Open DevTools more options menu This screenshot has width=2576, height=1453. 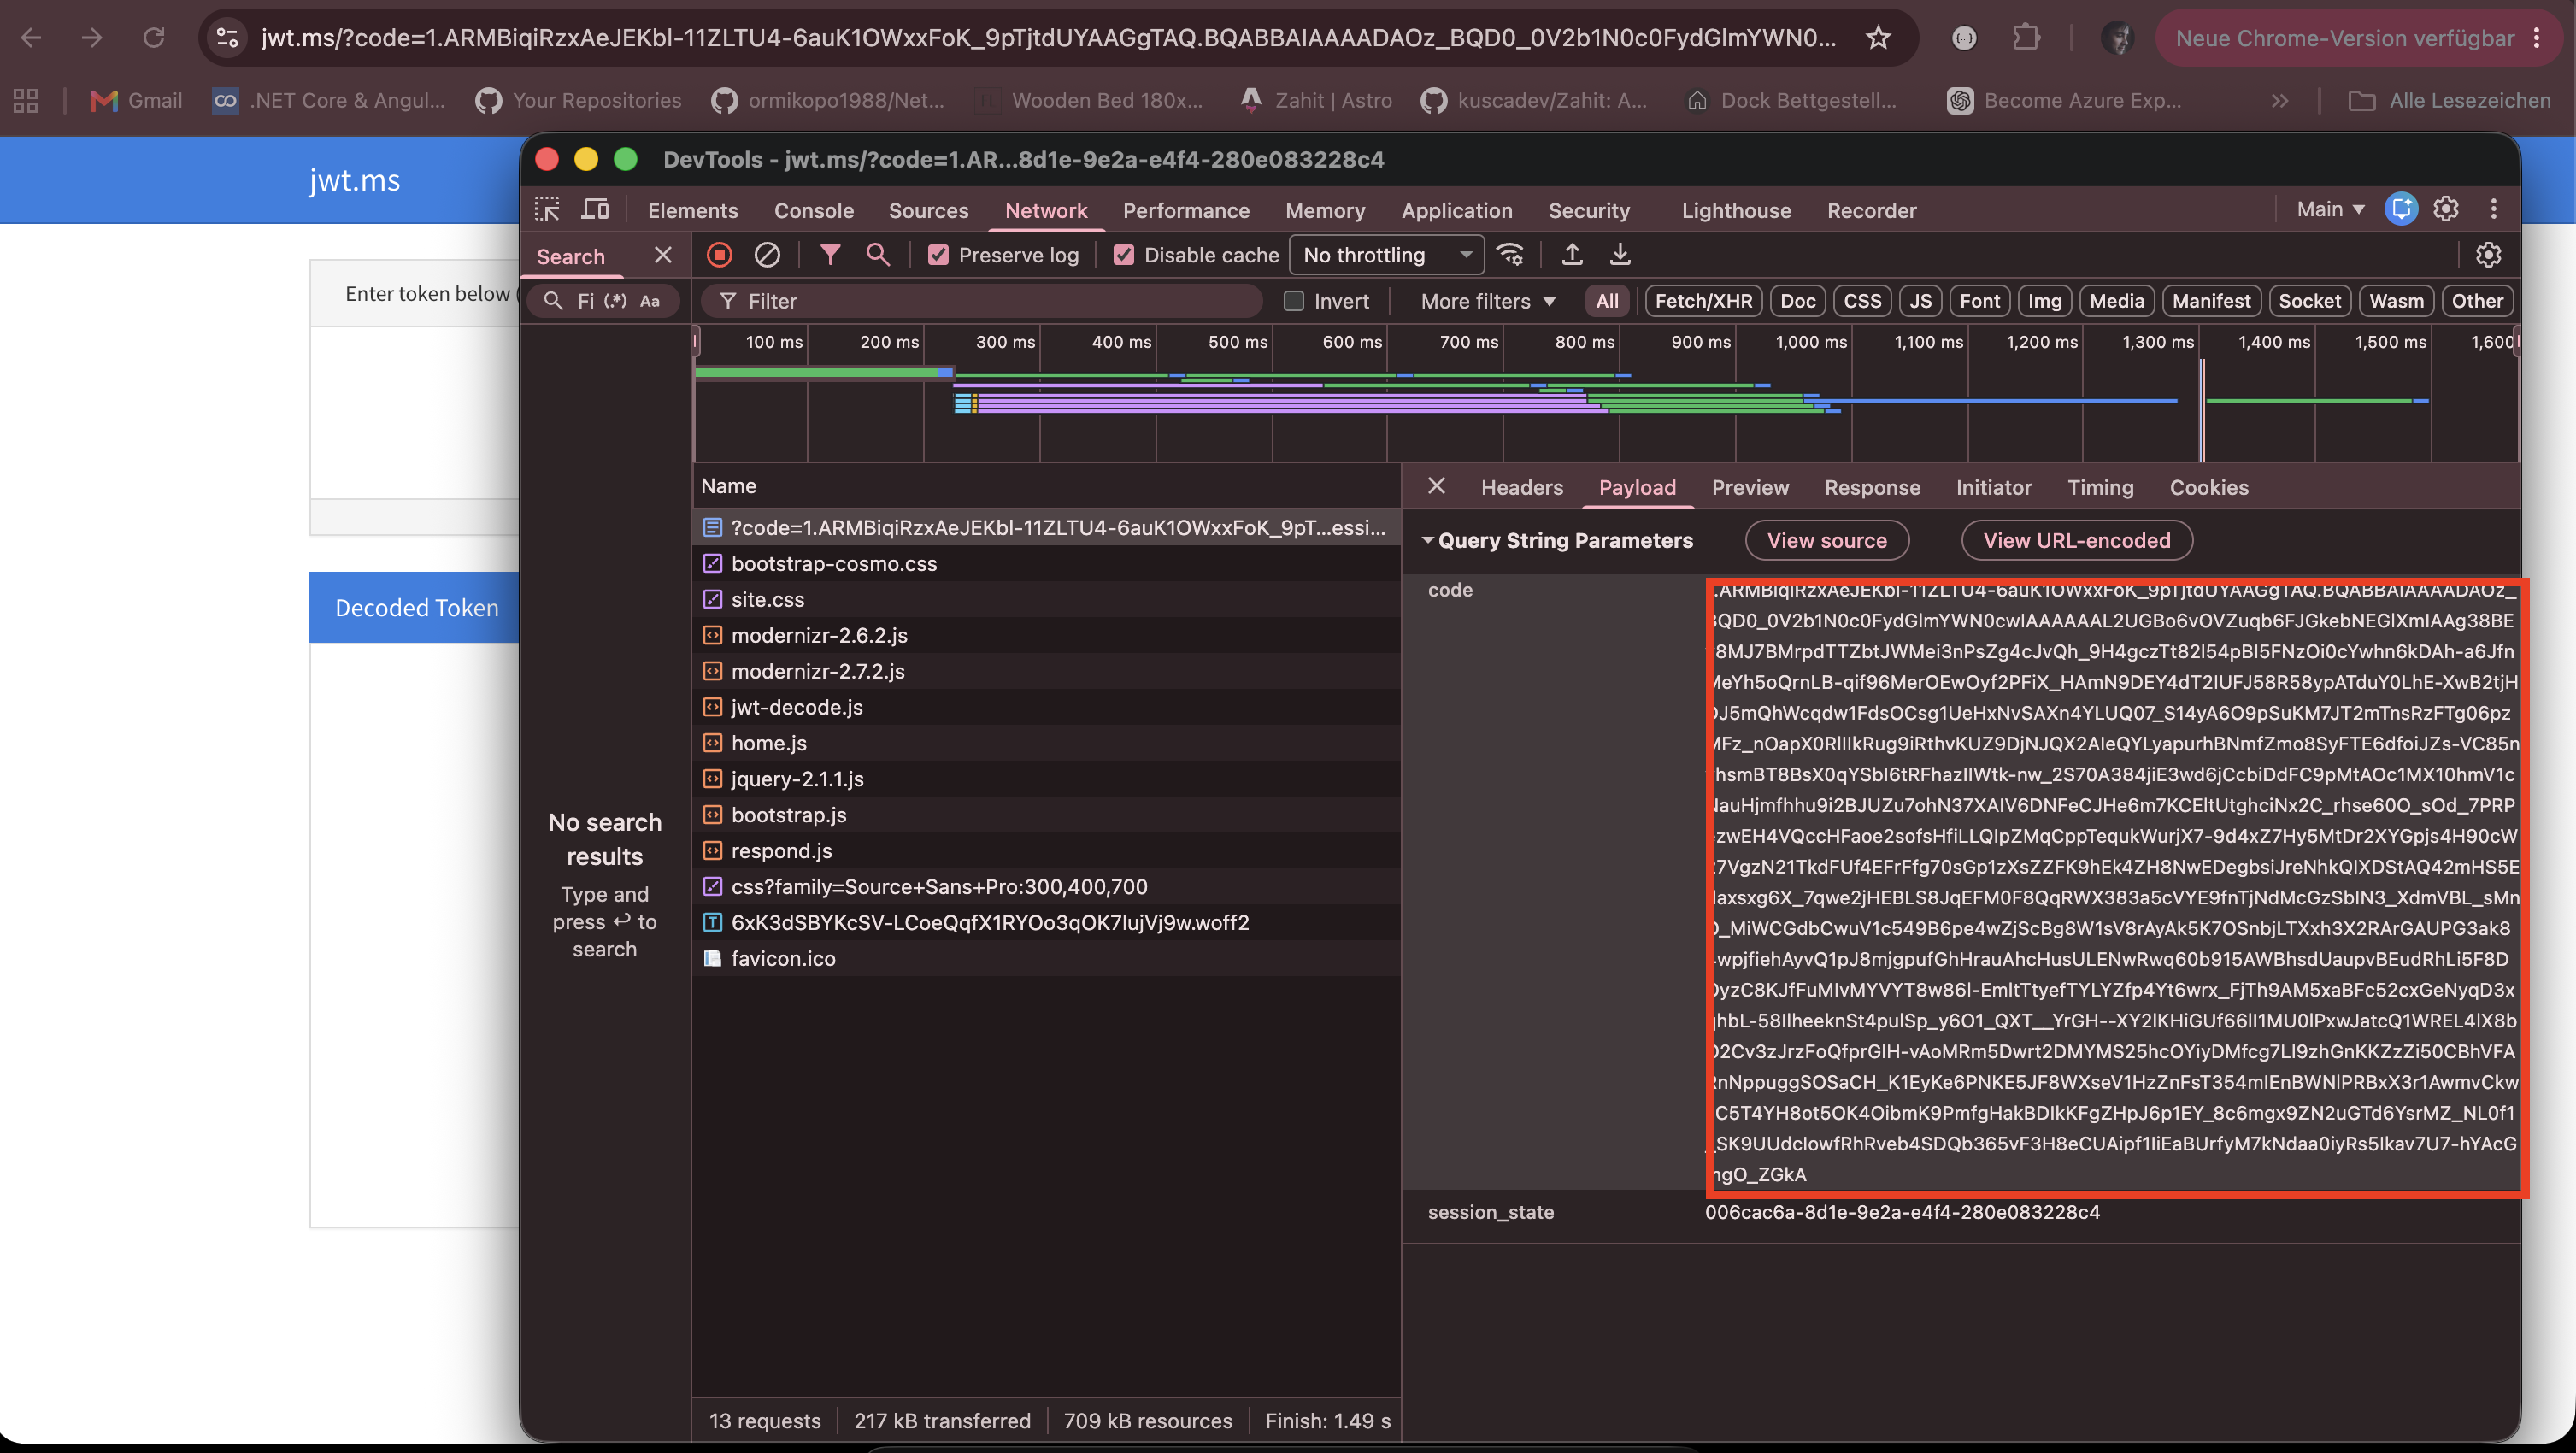tap(2493, 208)
